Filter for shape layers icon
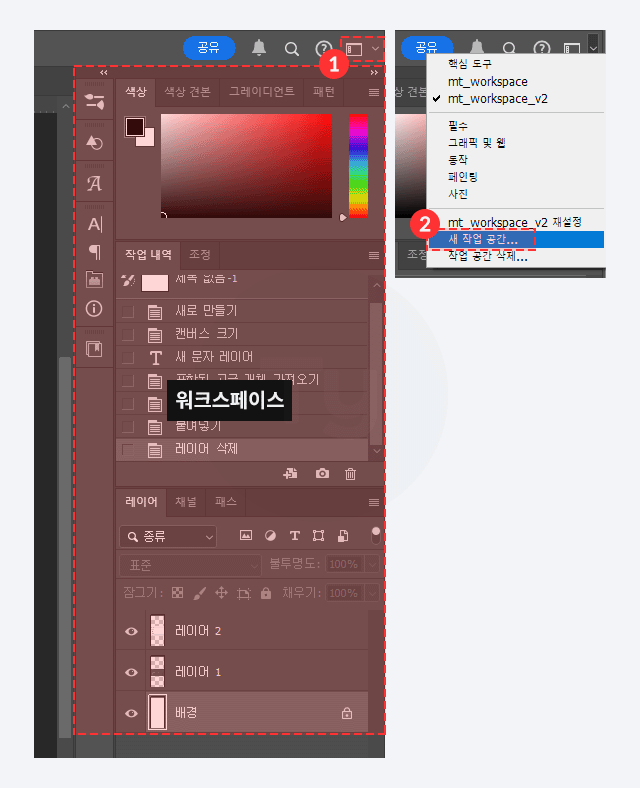The image size is (640, 788). [318, 536]
